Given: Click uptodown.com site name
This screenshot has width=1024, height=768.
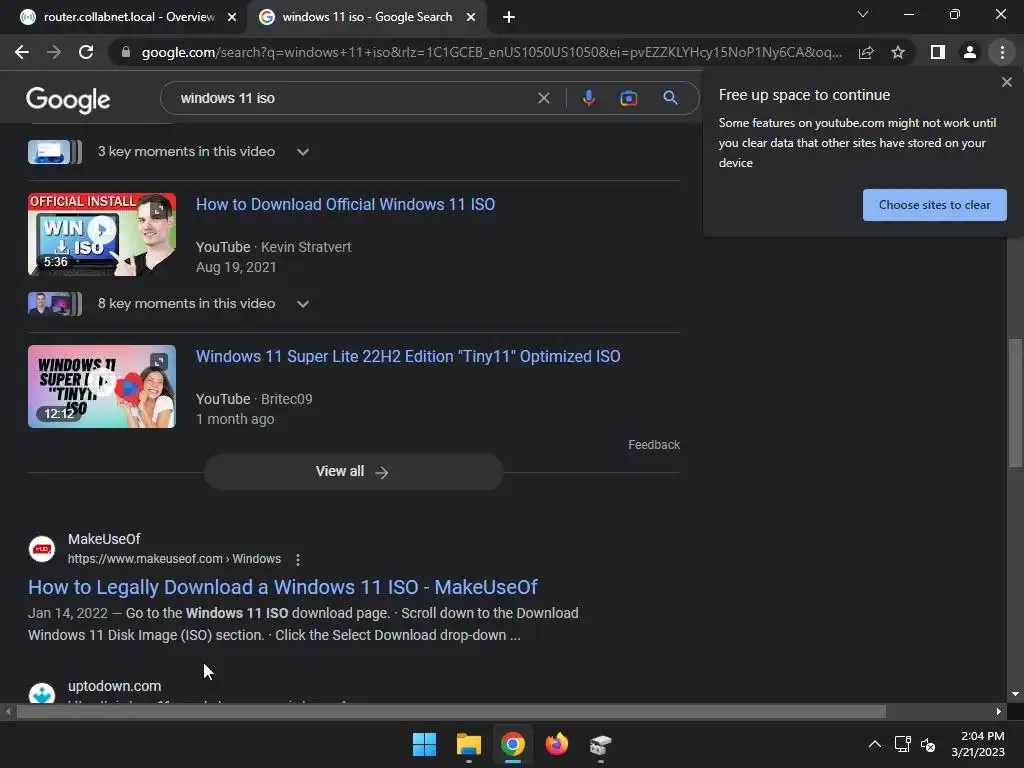Looking at the screenshot, I should click(114, 686).
